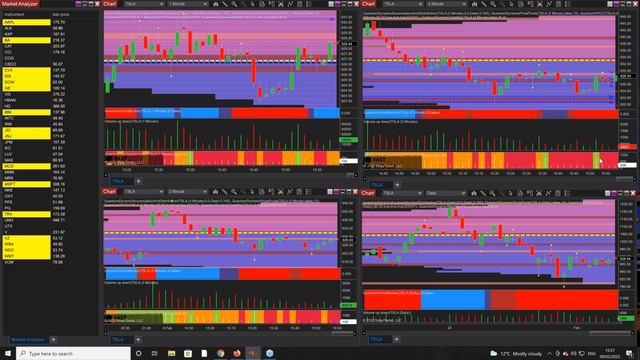Open Drawing Tools in the 2 Minute chart

(484, 4)
